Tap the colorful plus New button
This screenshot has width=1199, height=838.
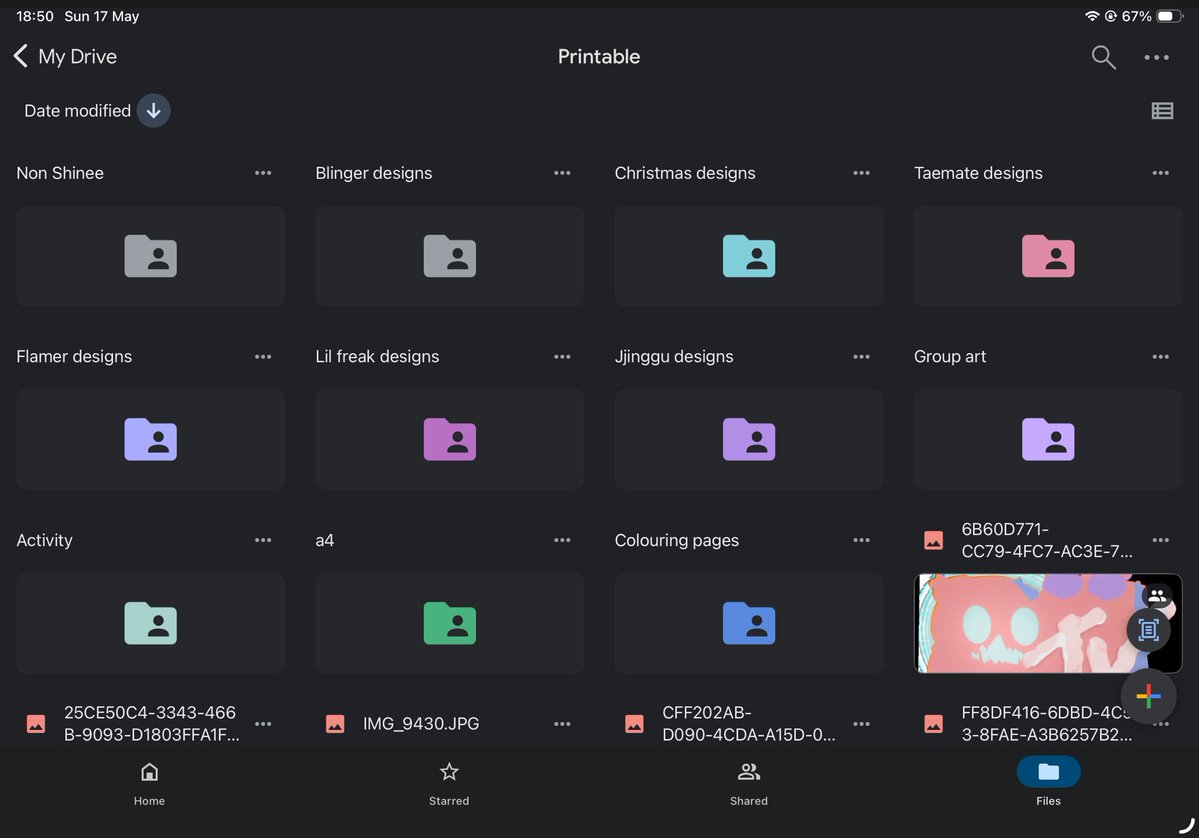1148,696
